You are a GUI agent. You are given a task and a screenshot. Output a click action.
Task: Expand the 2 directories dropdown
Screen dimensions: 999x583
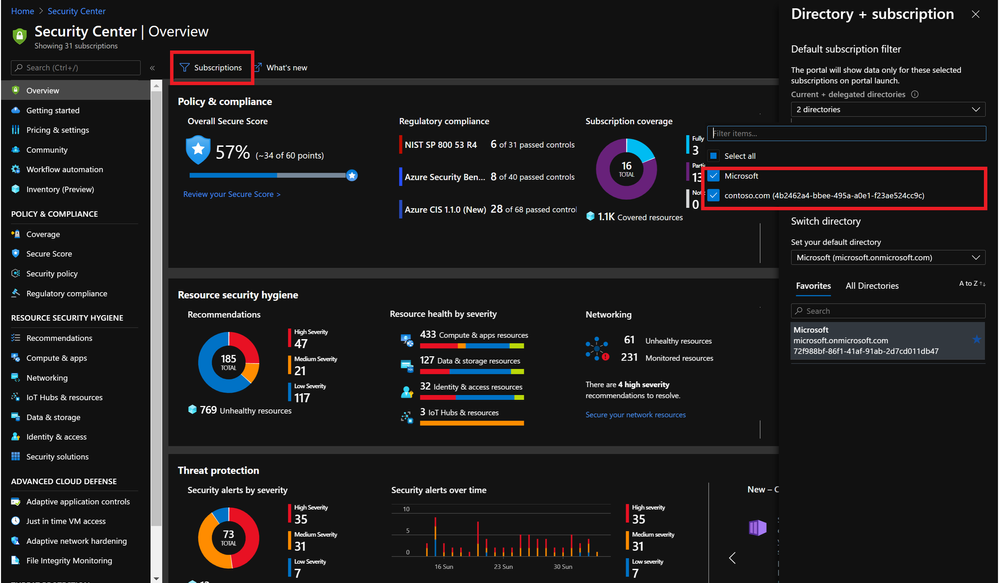(x=888, y=110)
